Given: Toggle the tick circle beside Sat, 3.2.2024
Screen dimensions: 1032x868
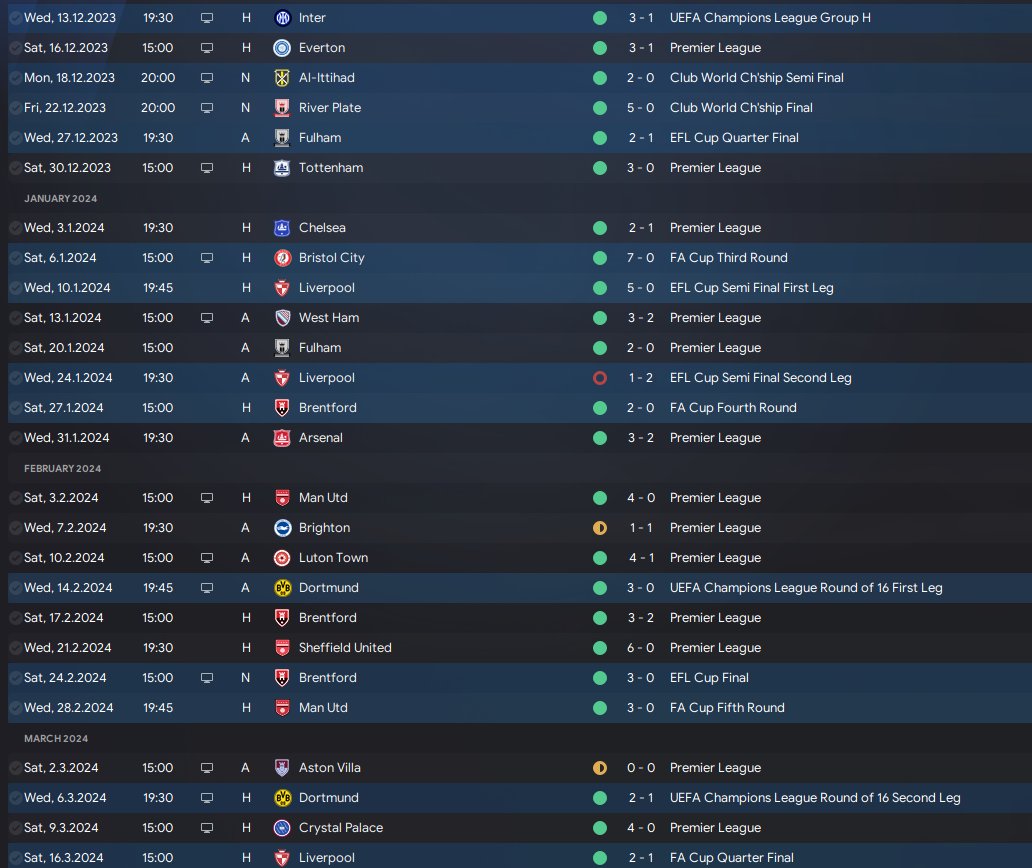Looking at the screenshot, I should (15, 498).
